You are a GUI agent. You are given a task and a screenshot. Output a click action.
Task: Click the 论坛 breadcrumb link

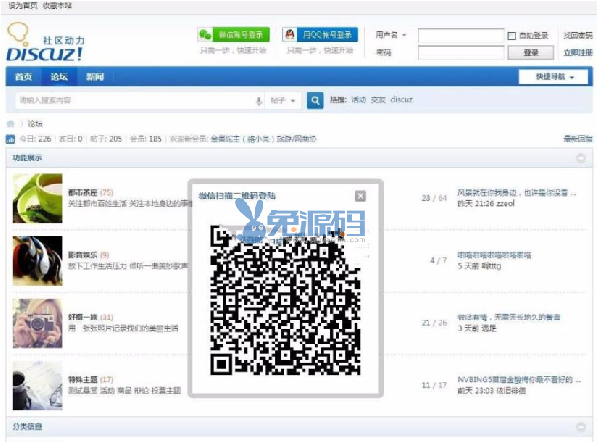[35, 124]
